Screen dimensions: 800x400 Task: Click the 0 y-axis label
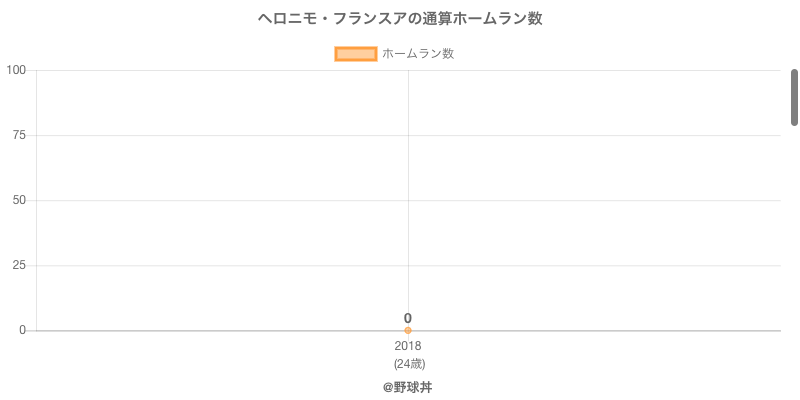tap(22, 330)
